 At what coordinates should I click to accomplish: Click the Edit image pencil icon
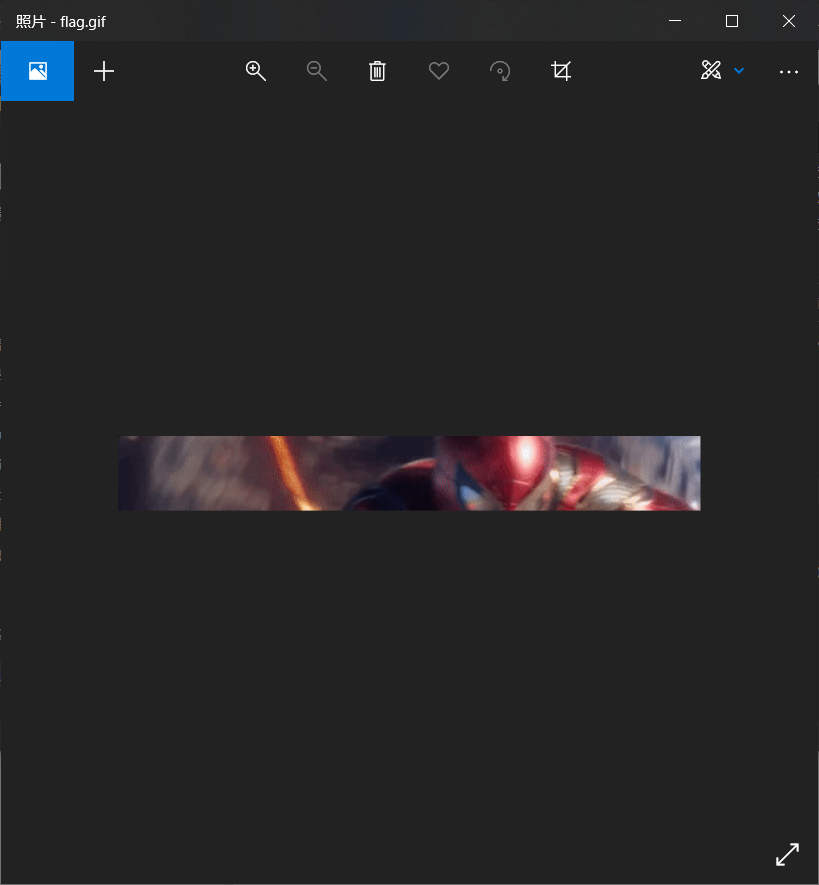pyautogui.click(x=710, y=71)
